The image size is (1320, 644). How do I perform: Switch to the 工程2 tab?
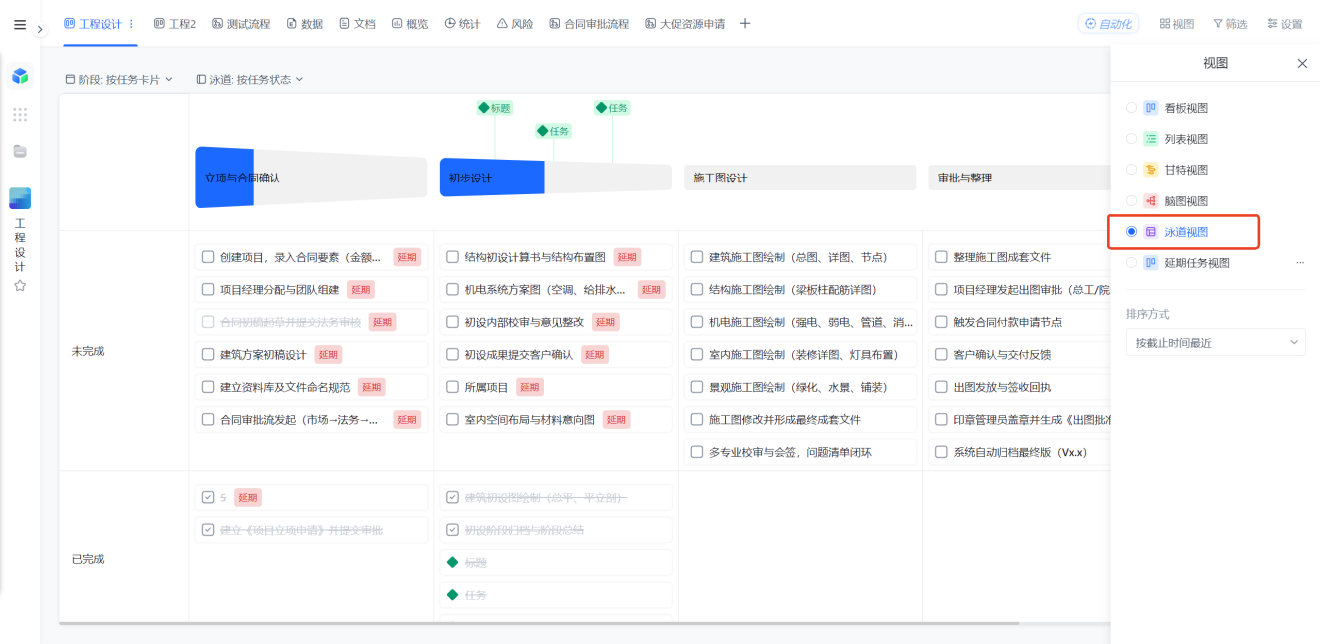[x=174, y=24]
